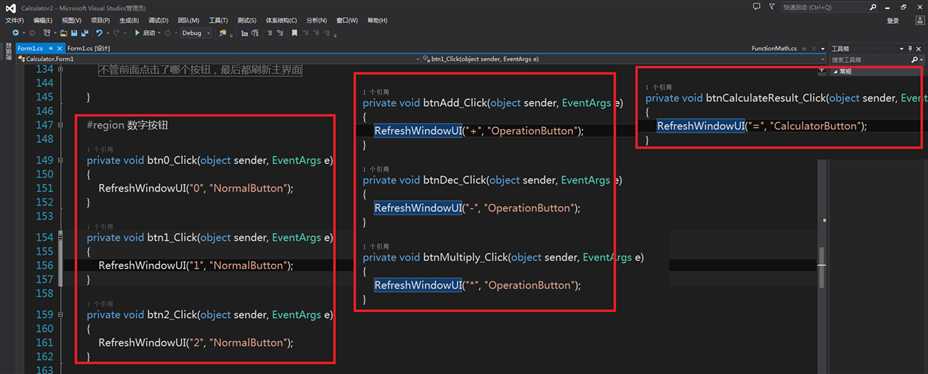Click the btn0_Click method name at line 149
This screenshot has width=928, height=374.
click(x=172, y=160)
